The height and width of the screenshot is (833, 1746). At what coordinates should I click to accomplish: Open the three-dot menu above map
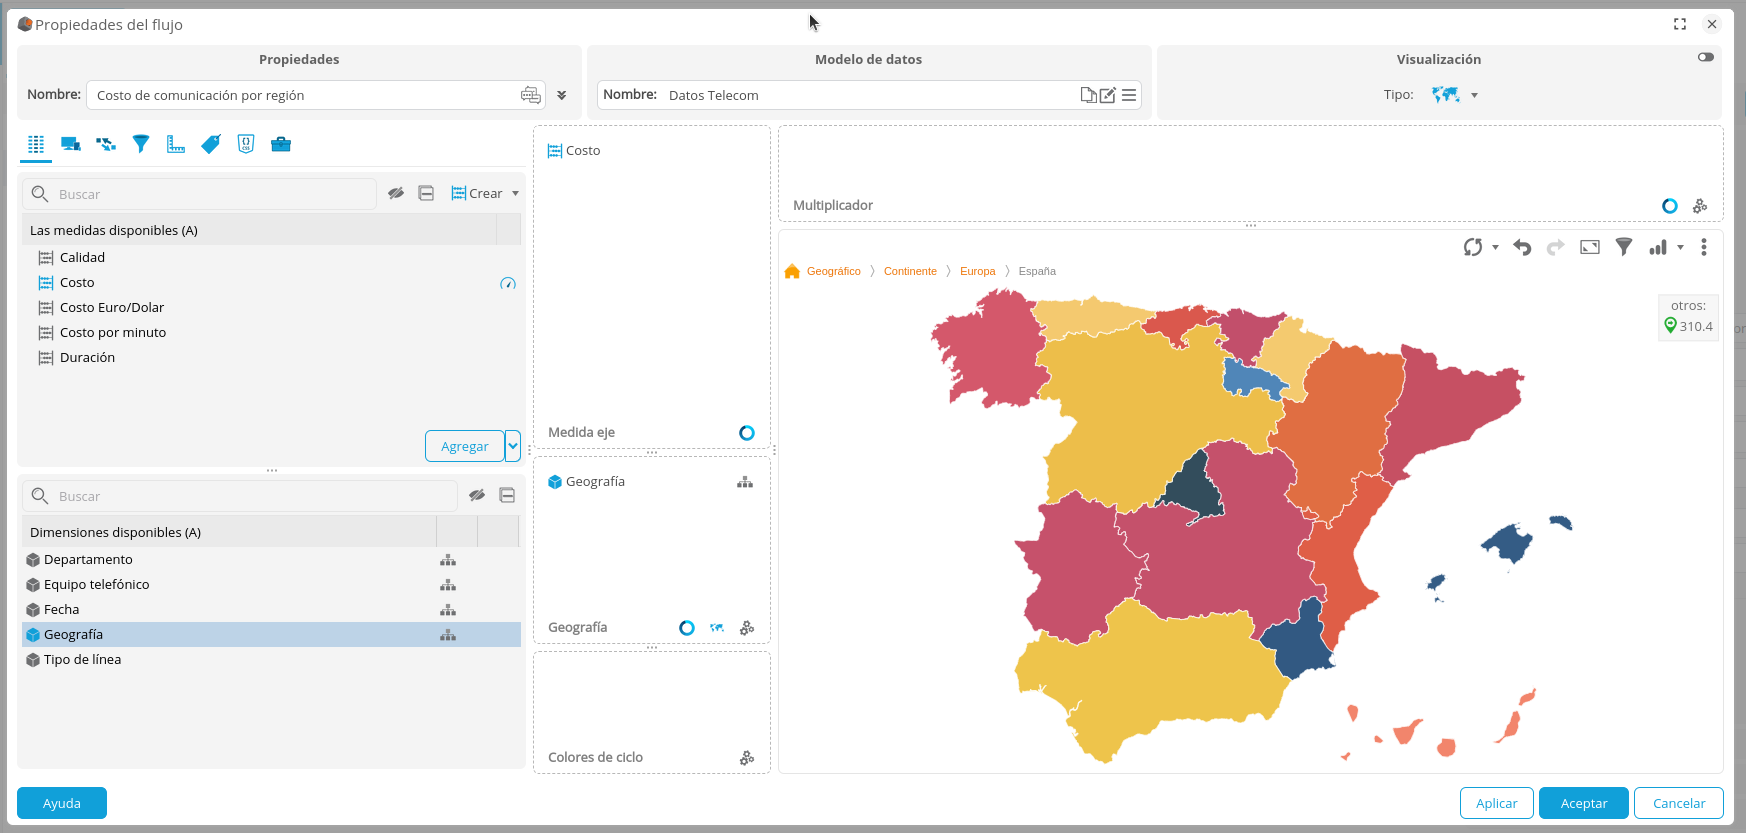(x=1704, y=247)
